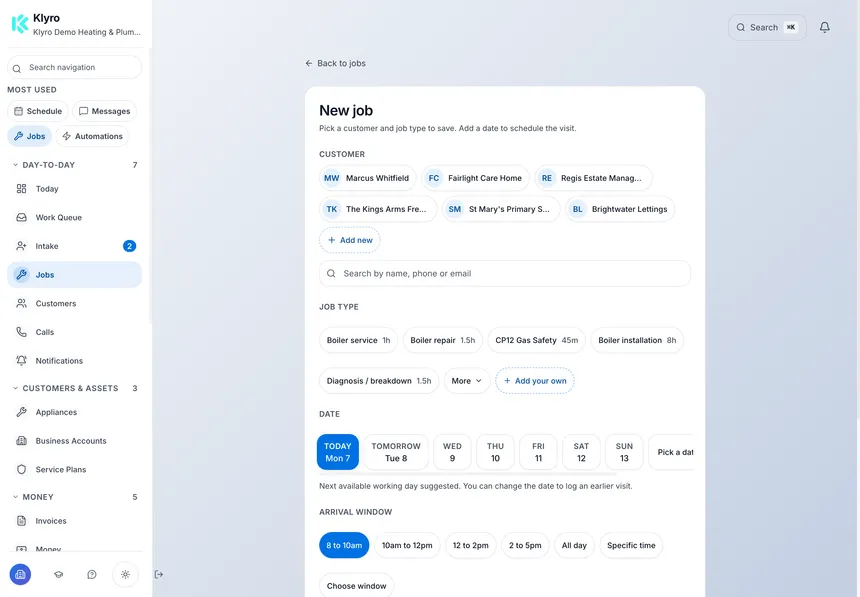Open Work Queue in the sidebar
This screenshot has width=860, height=597.
pos(75,217)
